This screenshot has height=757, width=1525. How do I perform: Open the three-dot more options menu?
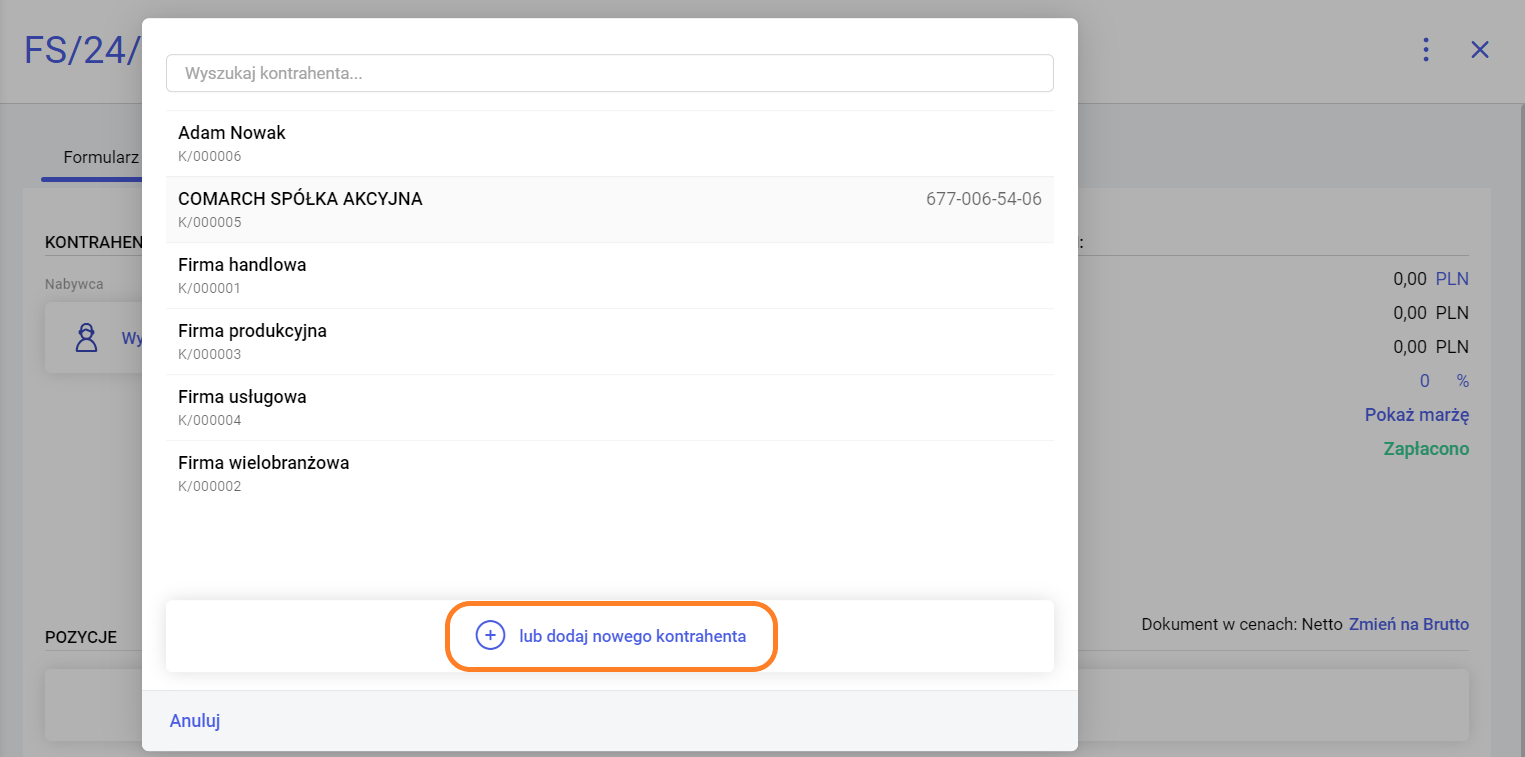tap(1426, 50)
